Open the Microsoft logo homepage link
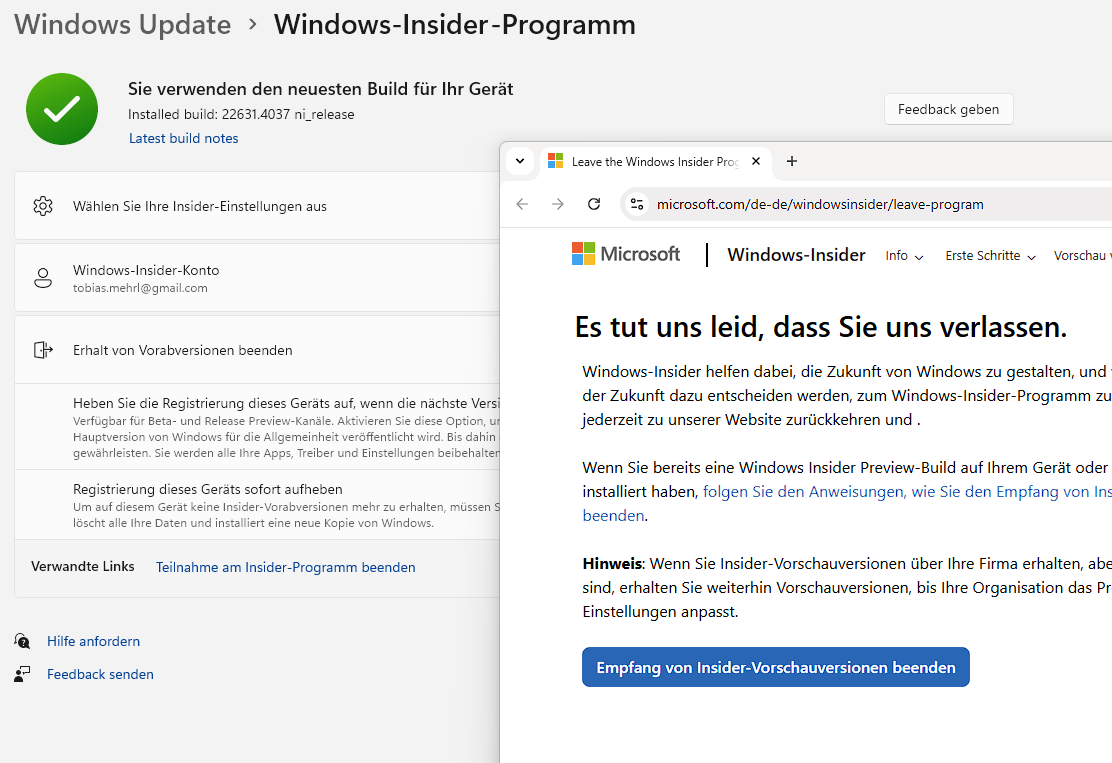The width and height of the screenshot is (1112, 763). (626, 254)
